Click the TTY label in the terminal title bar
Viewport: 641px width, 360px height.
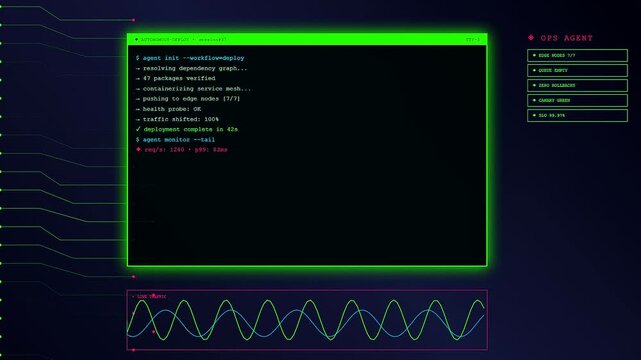click(x=473, y=40)
